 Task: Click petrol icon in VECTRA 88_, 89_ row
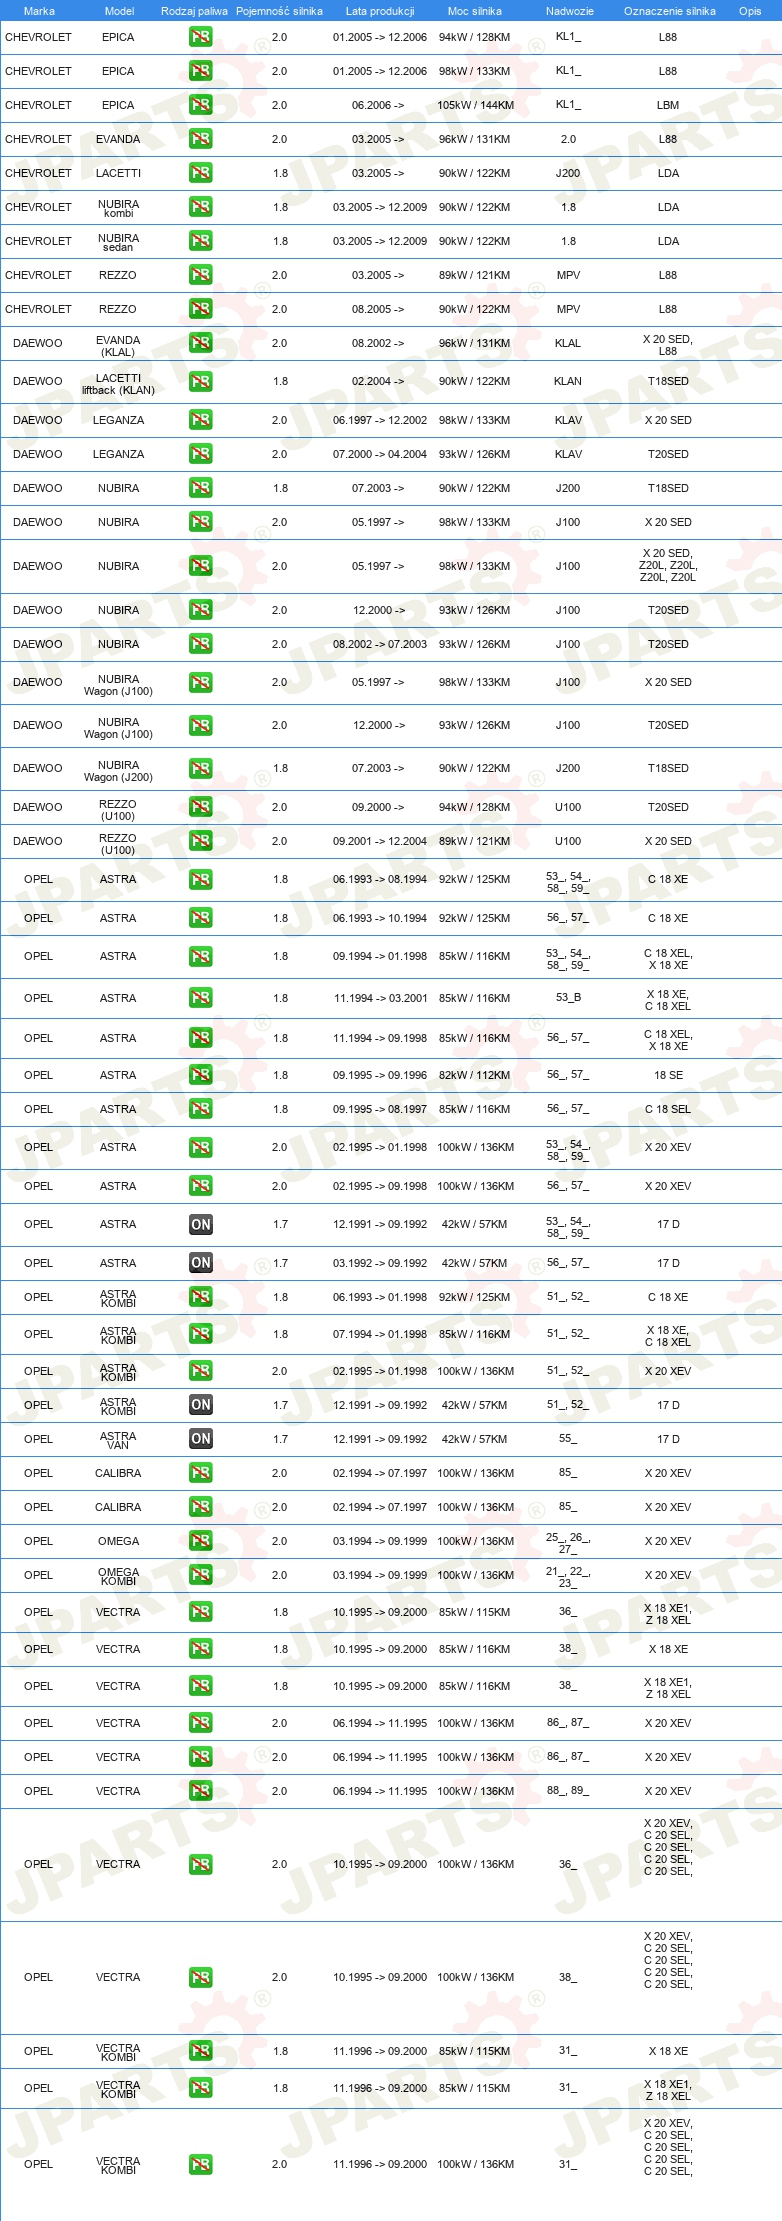tap(200, 1791)
